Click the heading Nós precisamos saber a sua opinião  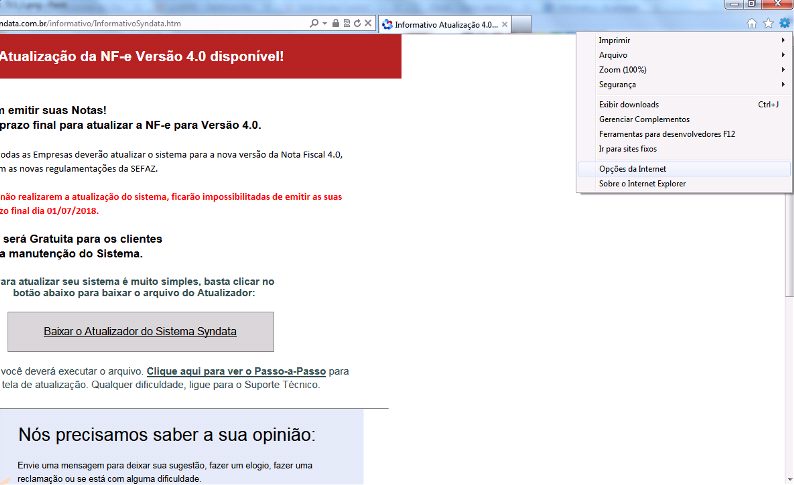point(167,434)
